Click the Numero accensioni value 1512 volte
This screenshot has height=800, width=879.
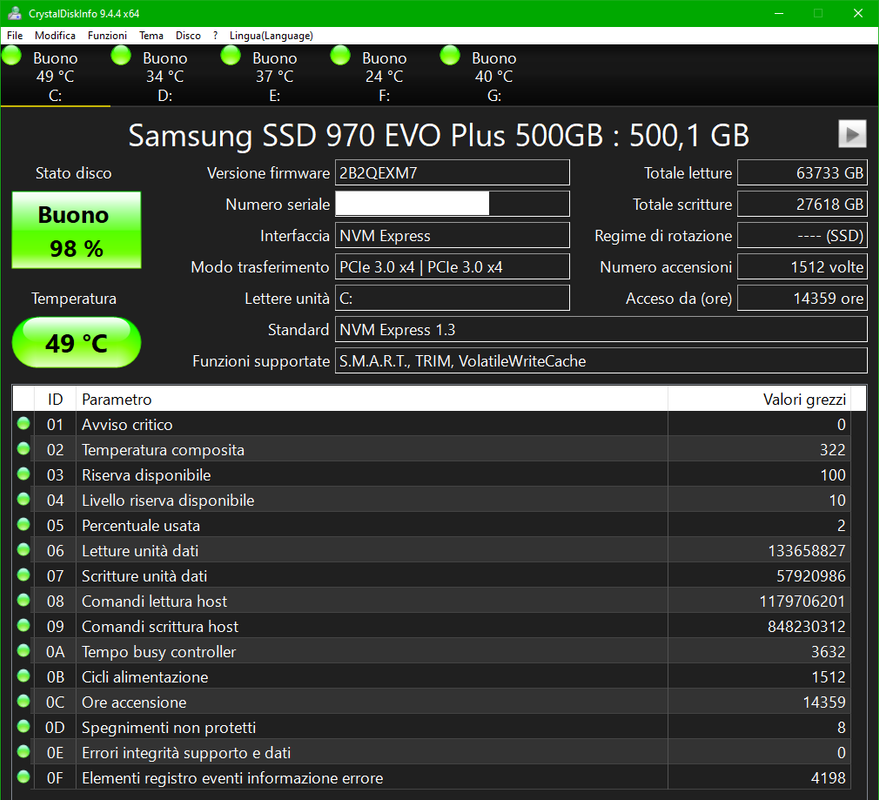coord(802,267)
